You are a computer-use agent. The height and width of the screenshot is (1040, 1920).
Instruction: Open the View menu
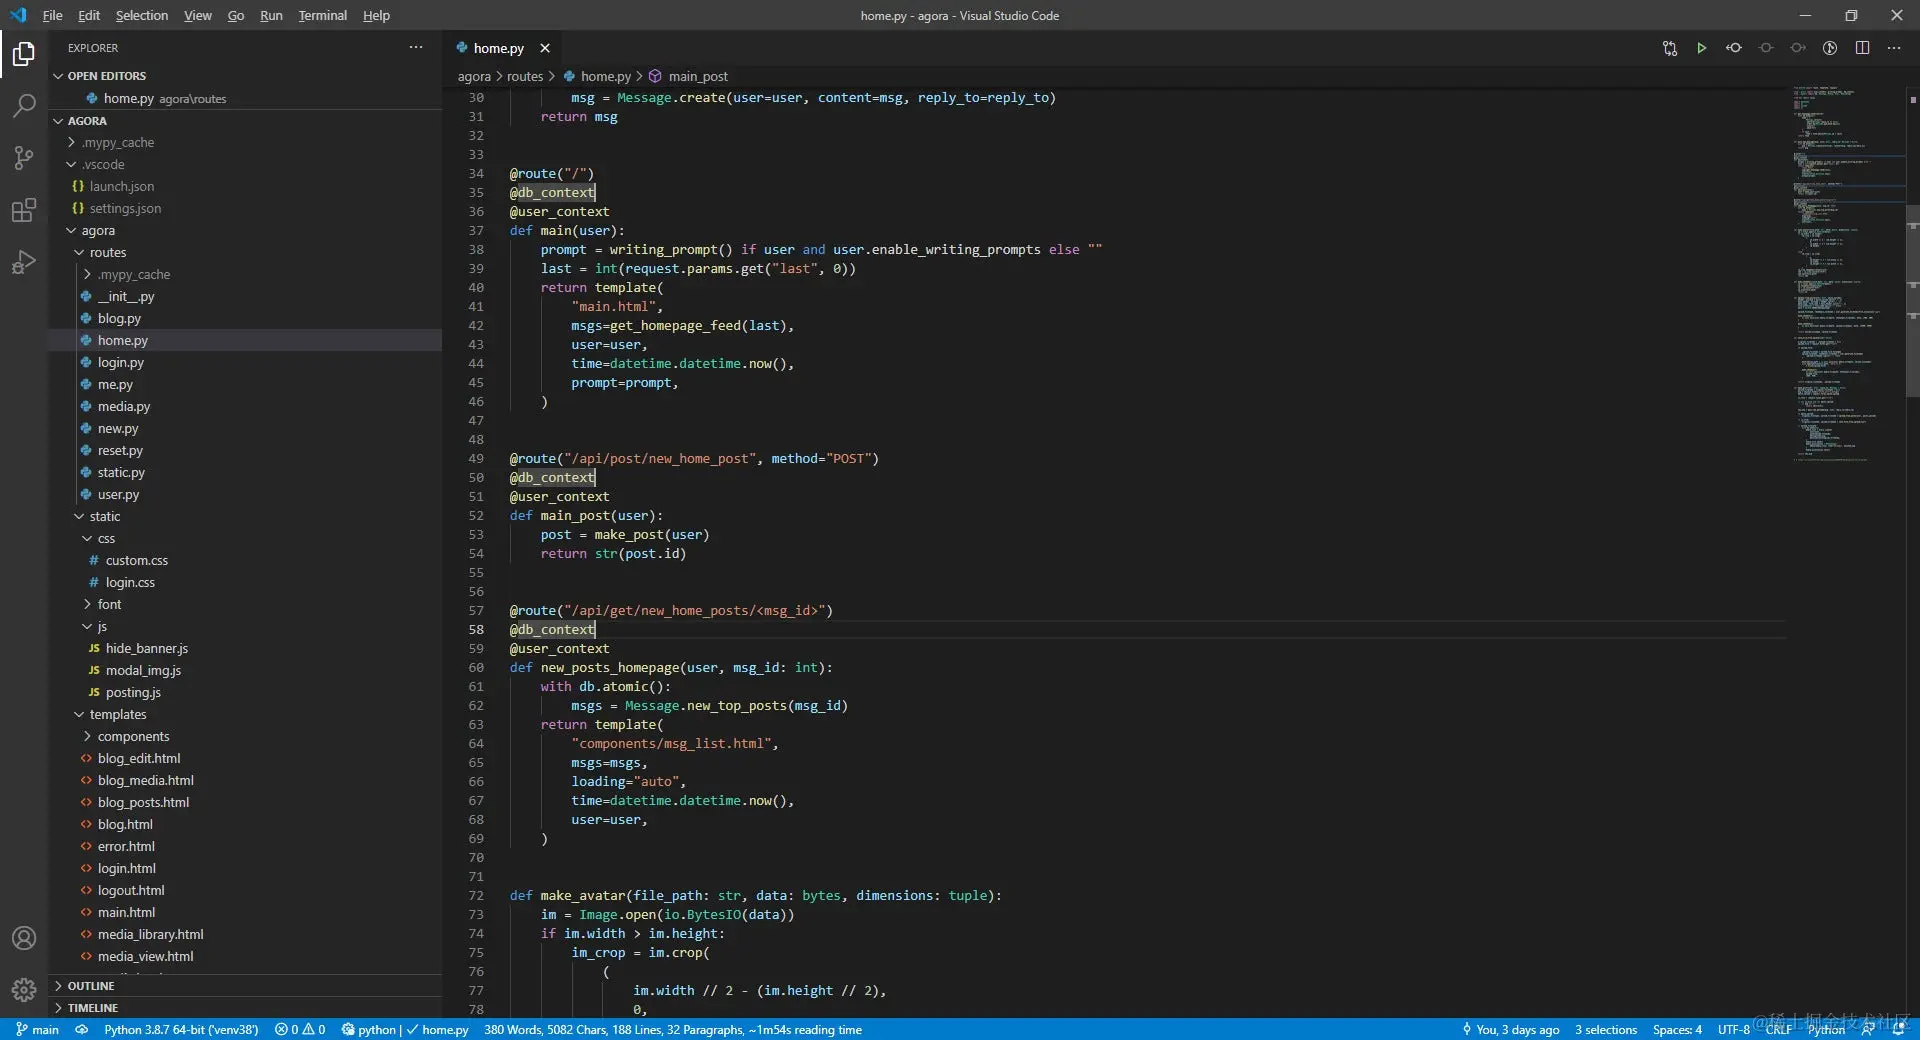click(198, 15)
